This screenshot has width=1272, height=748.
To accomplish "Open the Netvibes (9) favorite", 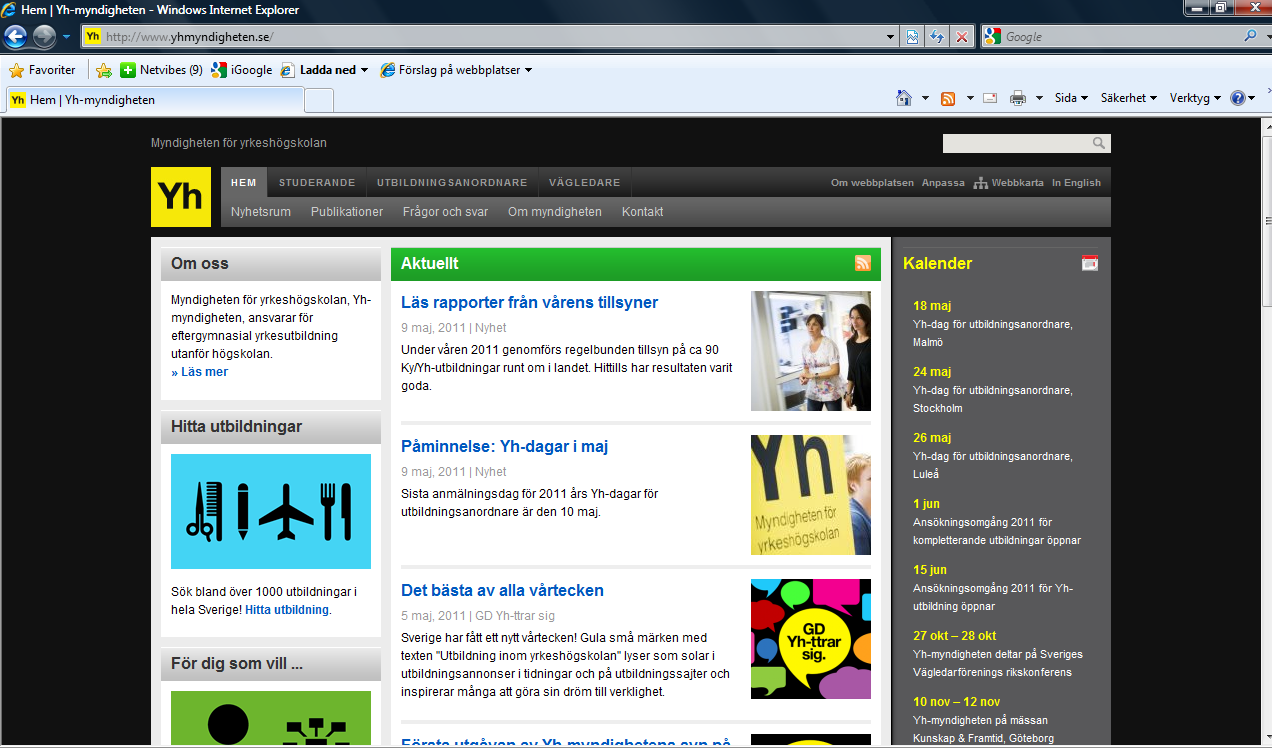I will [161, 70].
